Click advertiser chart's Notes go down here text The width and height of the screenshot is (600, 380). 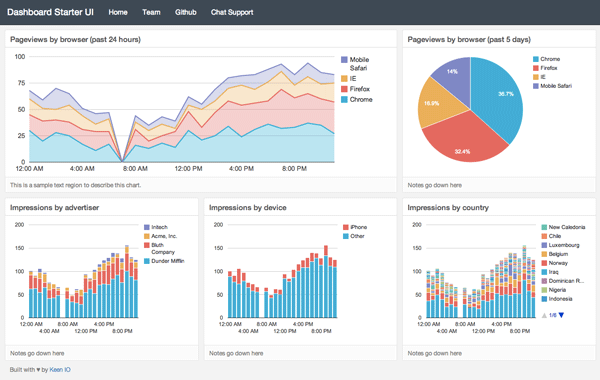[x=37, y=353]
